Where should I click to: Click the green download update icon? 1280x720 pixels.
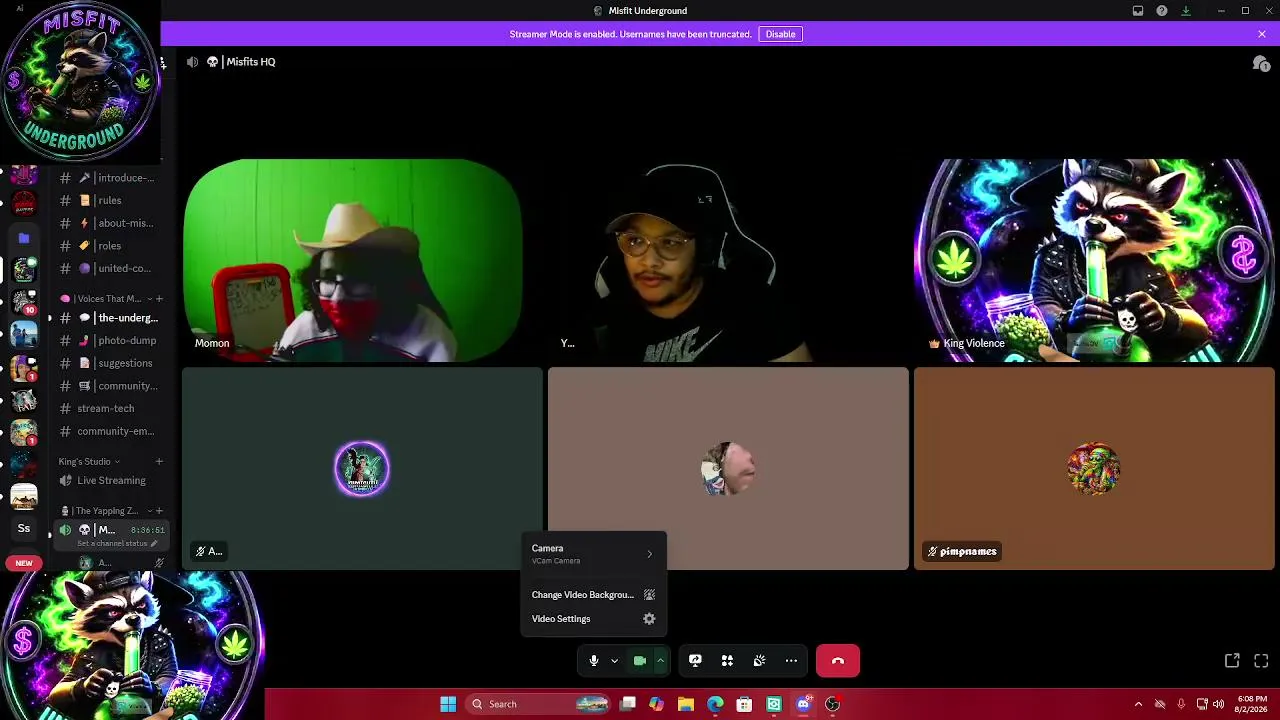click(x=1186, y=11)
